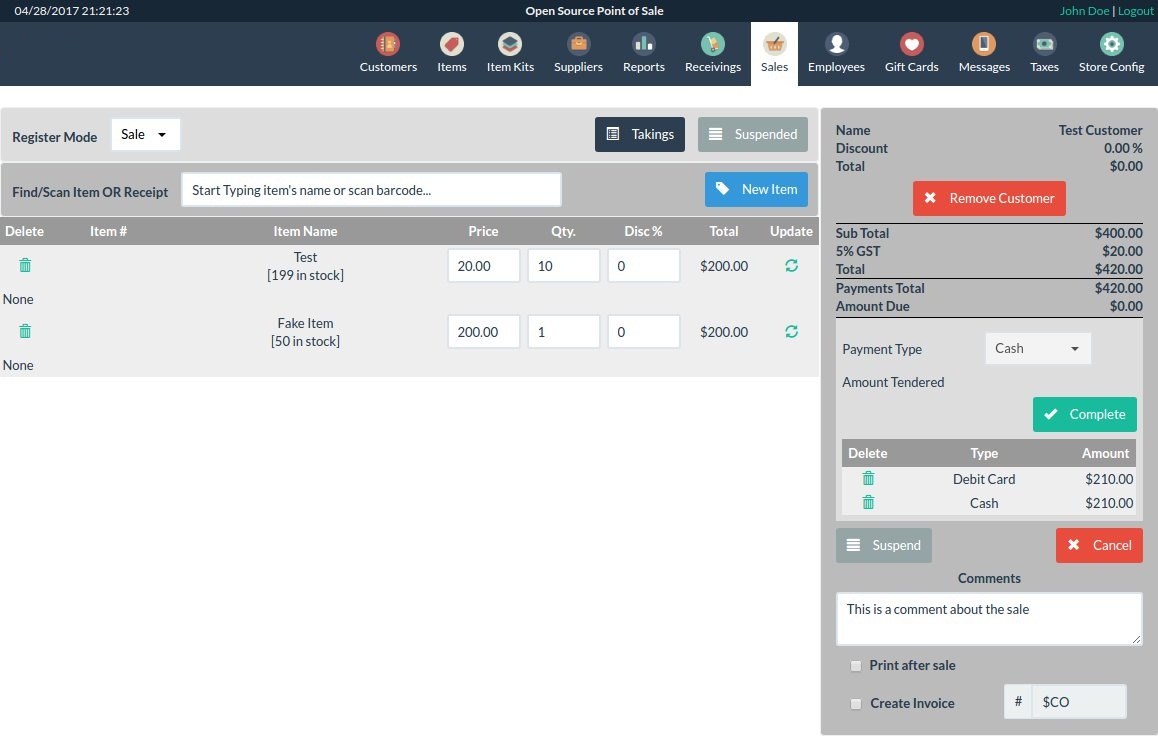
Task: Click the Debit Card payment type text
Action: pos(984,479)
